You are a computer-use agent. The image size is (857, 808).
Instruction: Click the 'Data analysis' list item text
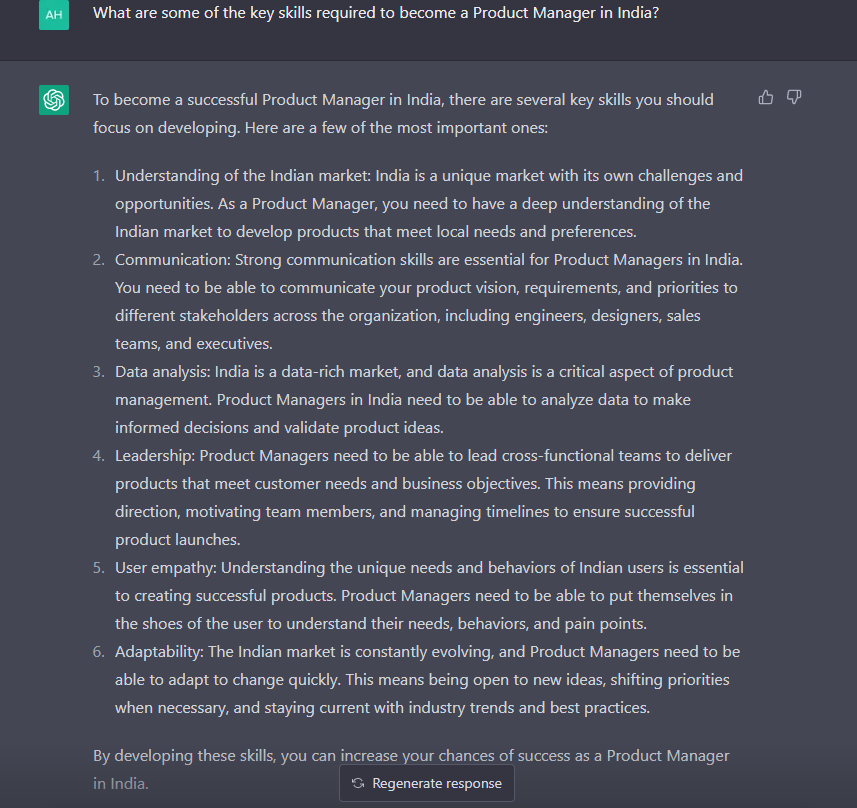(x=424, y=400)
